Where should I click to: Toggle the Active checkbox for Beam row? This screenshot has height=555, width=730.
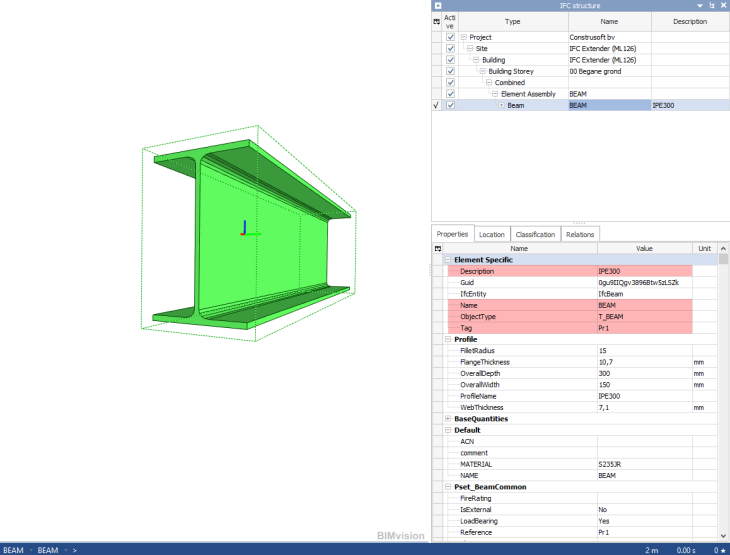pos(450,105)
